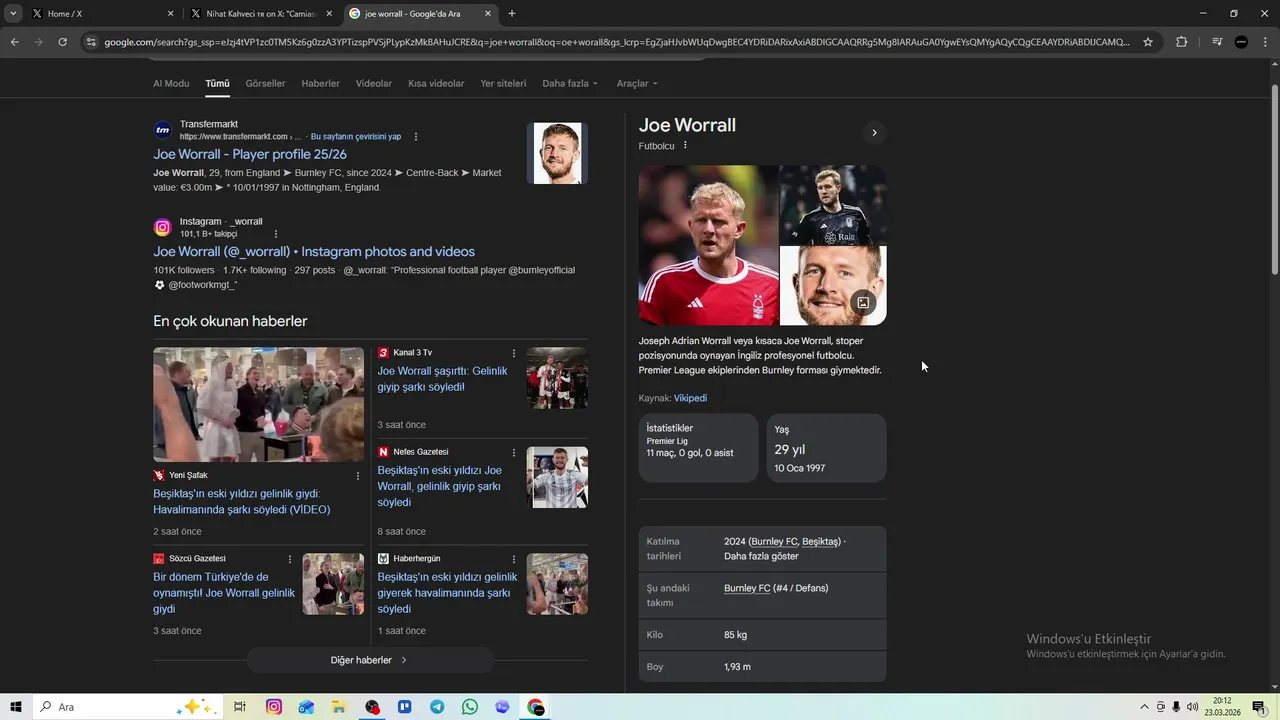Open options menu for Nefes Gazetesi article
Viewport: 1280px width, 720px height.
(514, 452)
